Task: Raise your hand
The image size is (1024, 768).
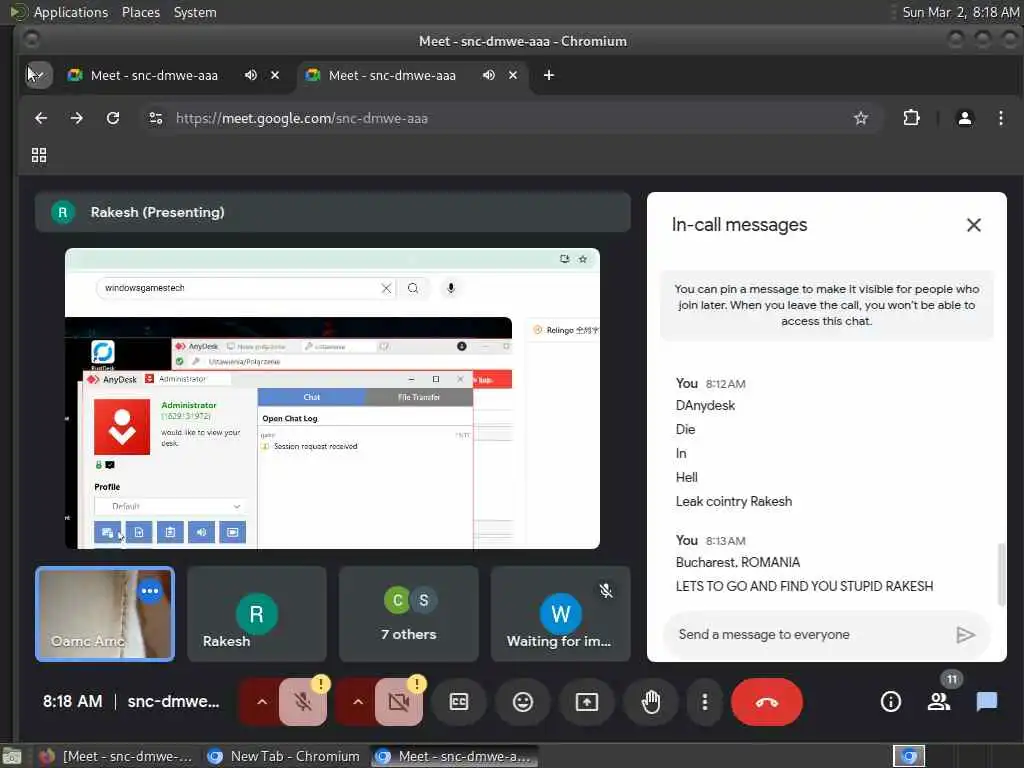Action: [x=650, y=702]
